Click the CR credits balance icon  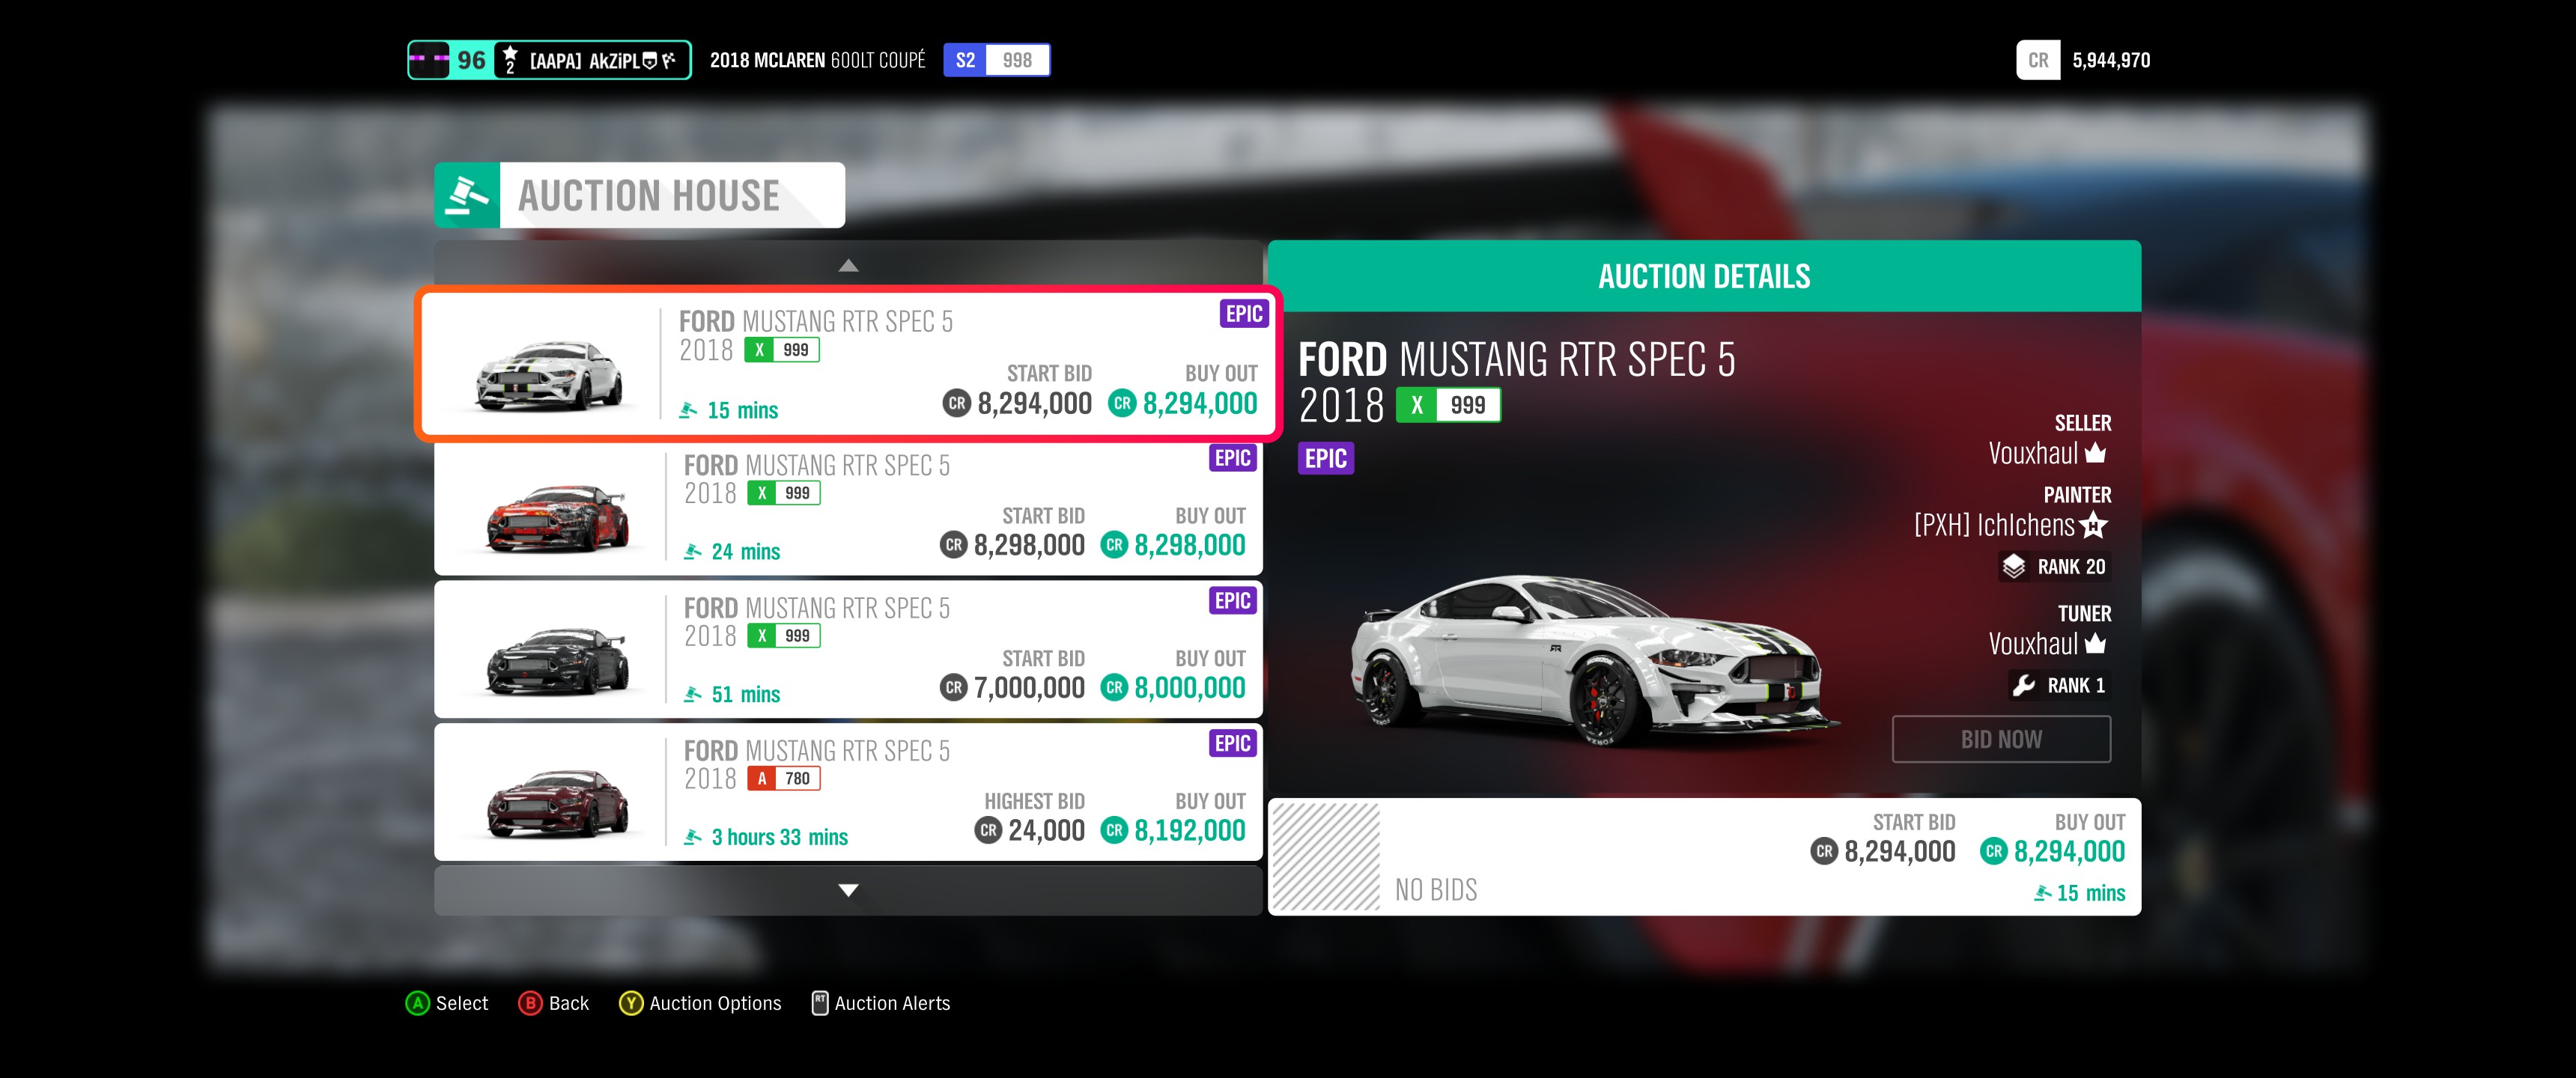point(2038,60)
